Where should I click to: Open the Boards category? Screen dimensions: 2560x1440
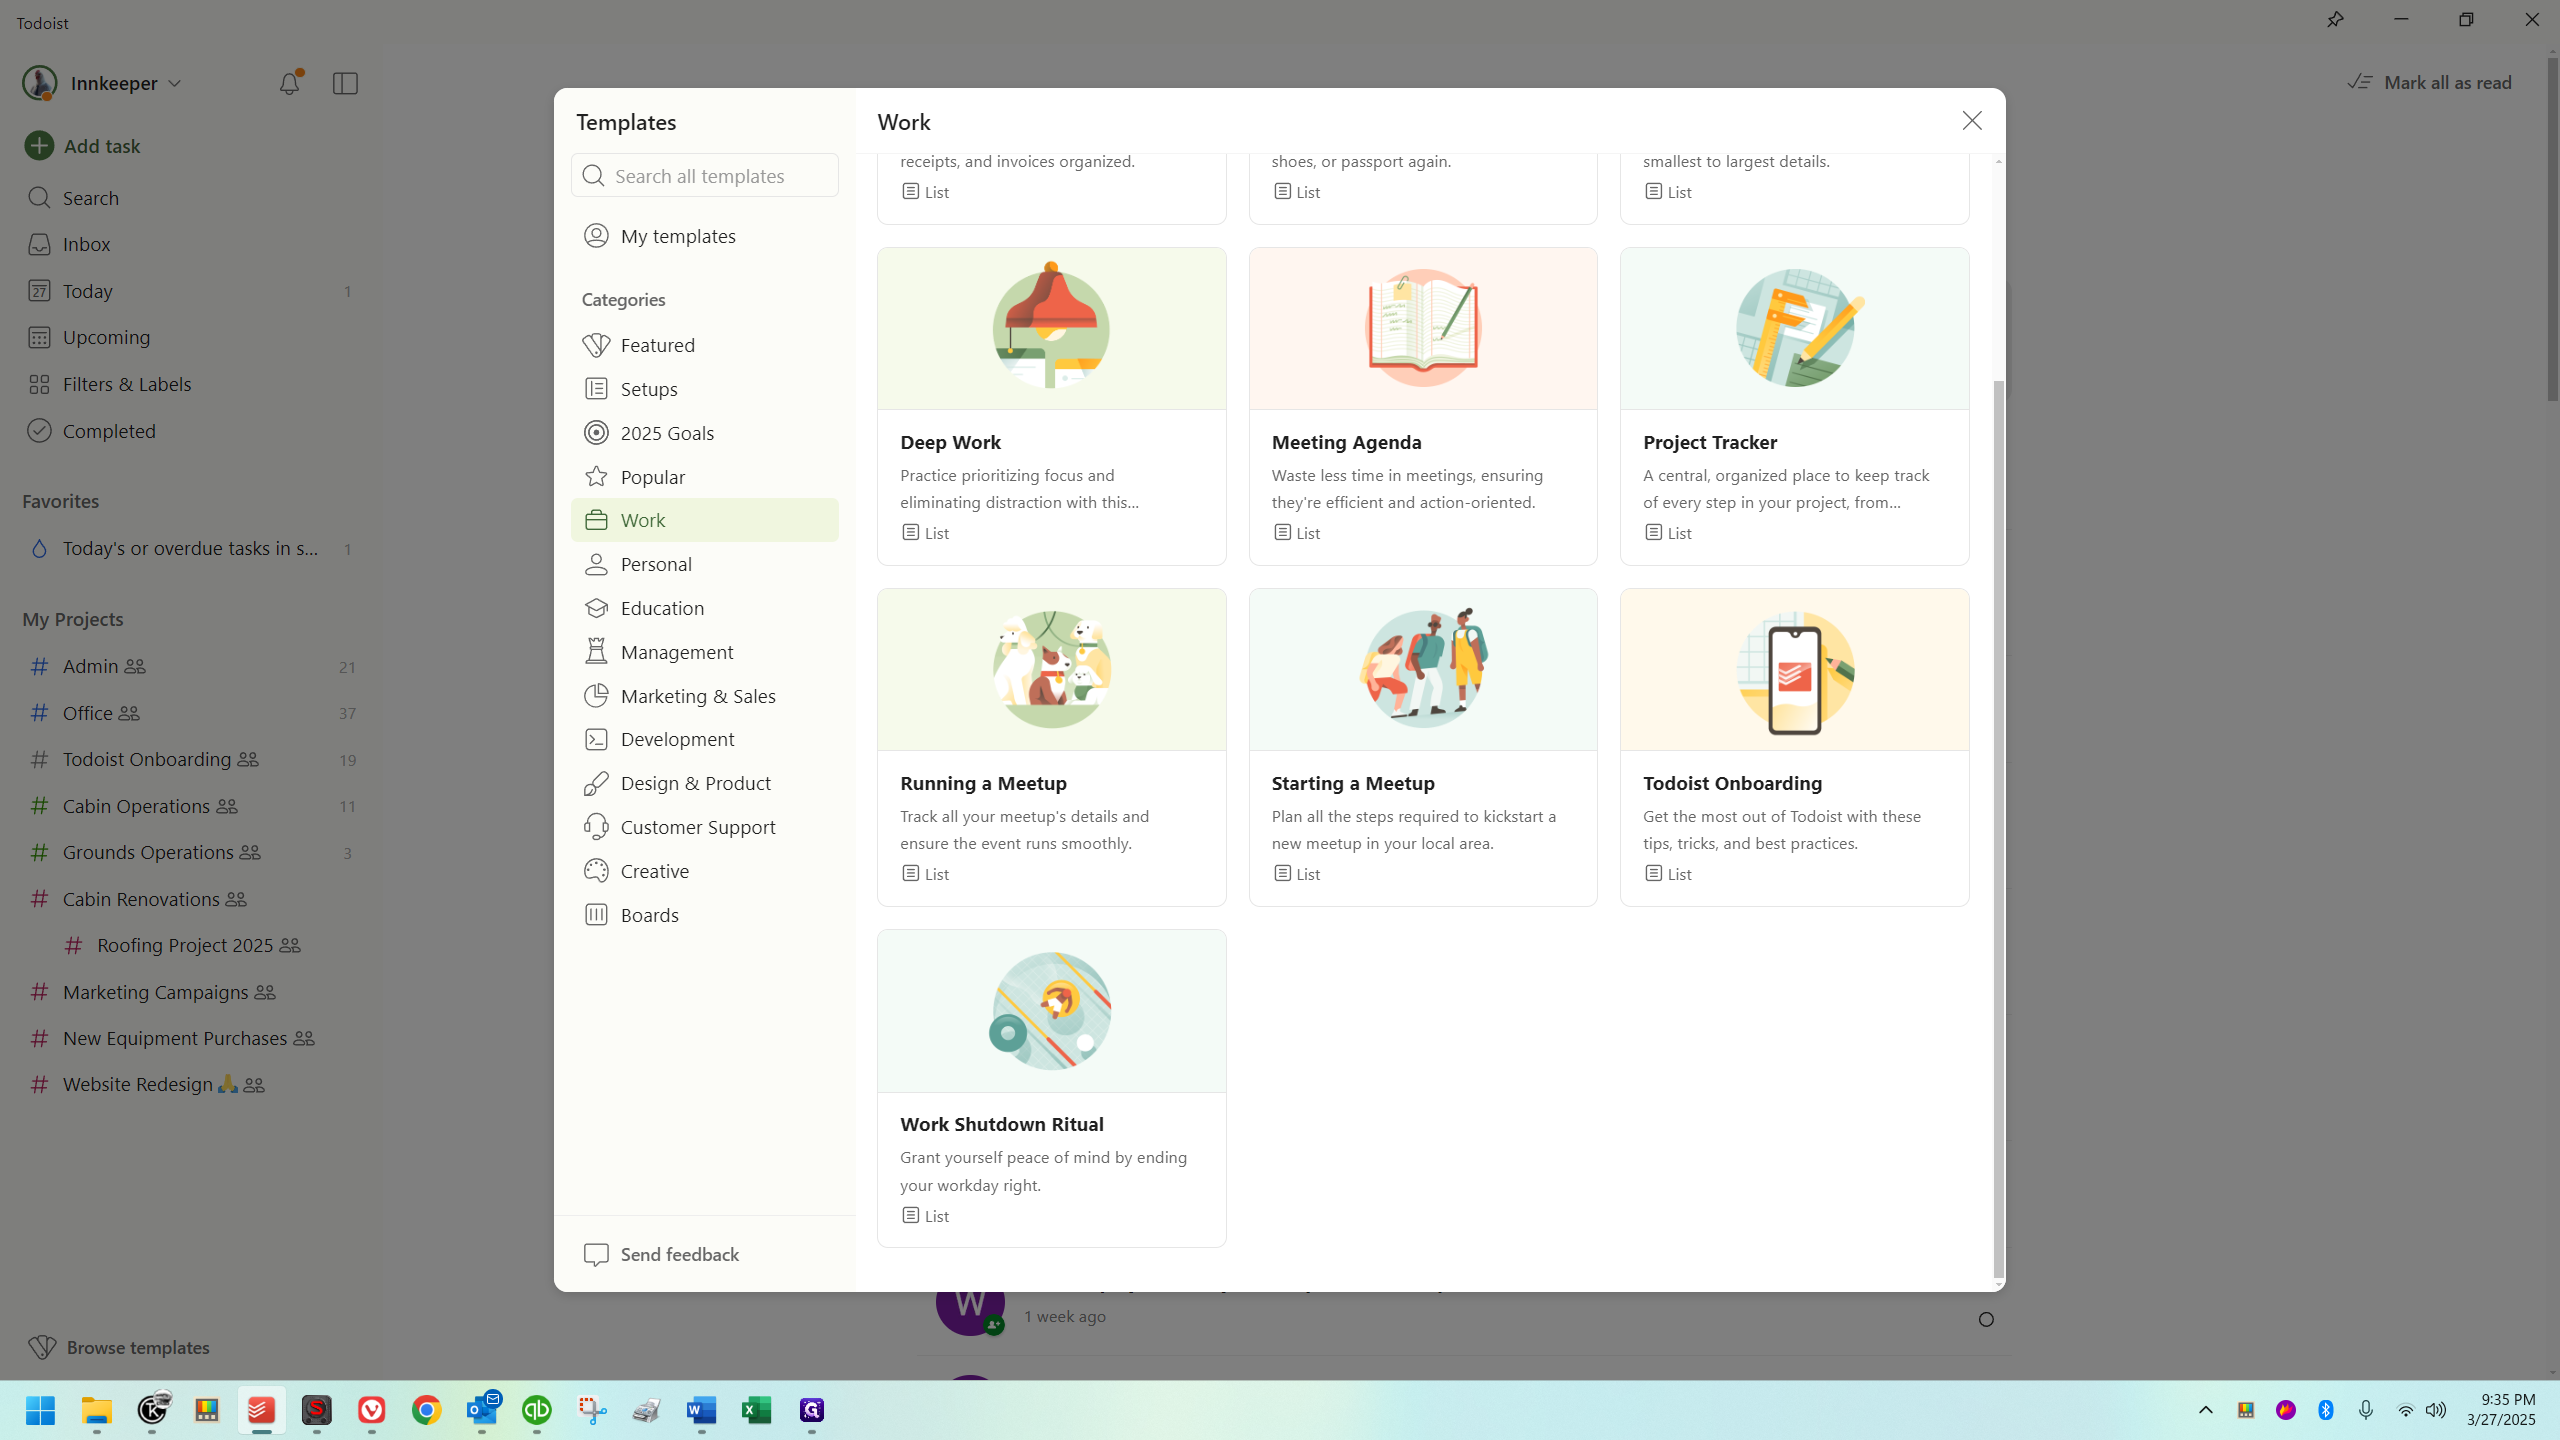(705, 915)
